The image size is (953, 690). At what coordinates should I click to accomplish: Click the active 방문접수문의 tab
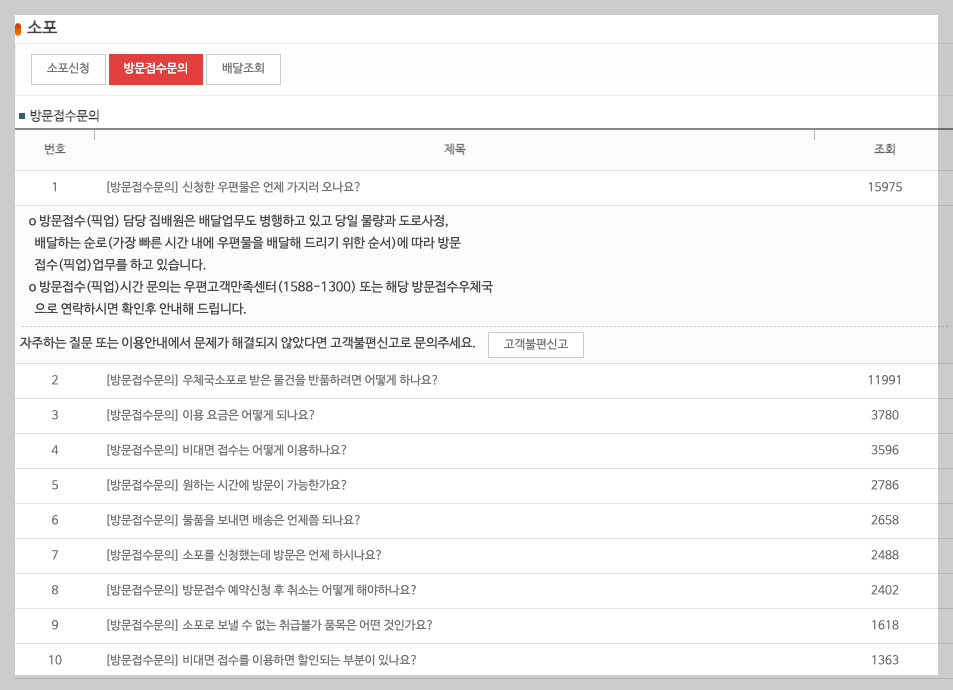click(156, 69)
